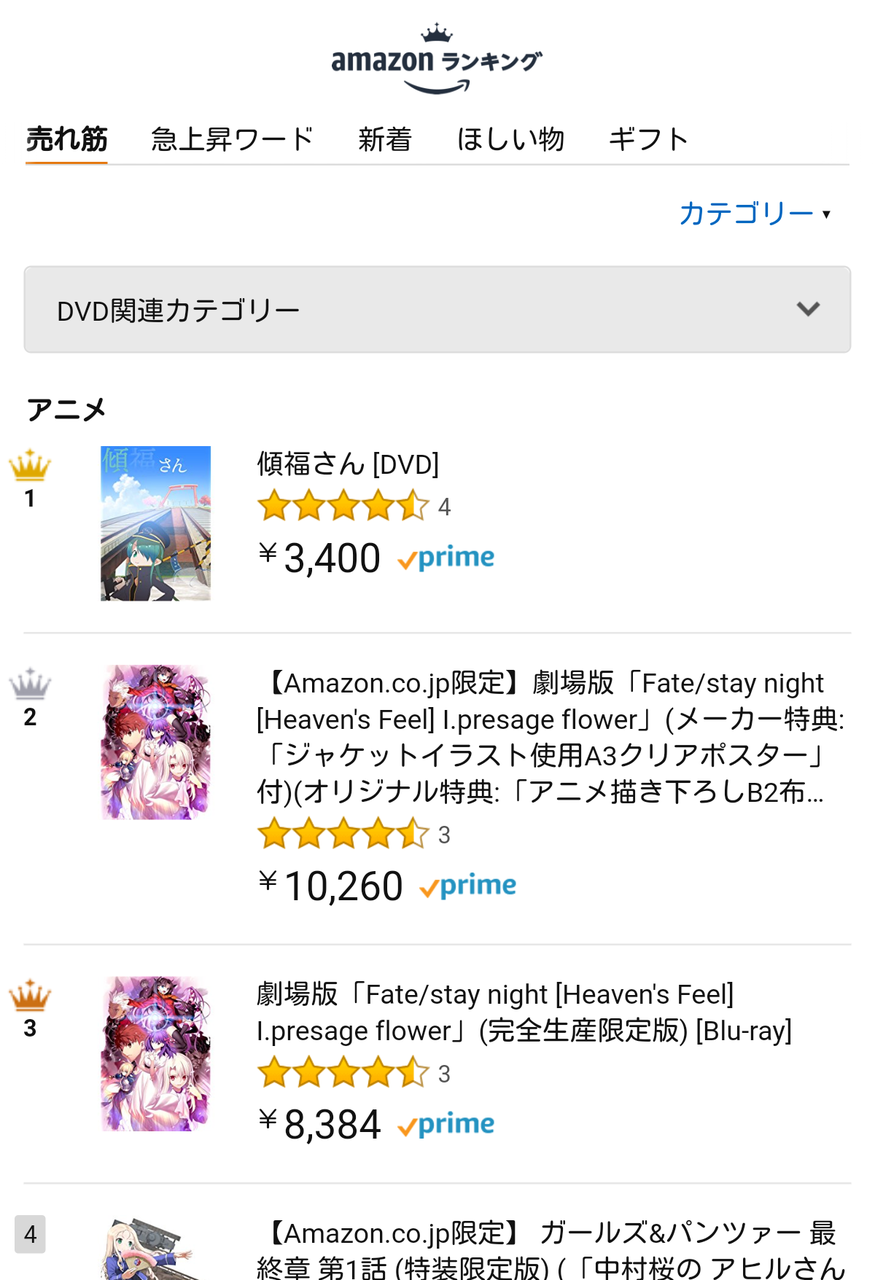
Task: Tap star rating of the ¥10,260 item
Action: tap(343, 834)
